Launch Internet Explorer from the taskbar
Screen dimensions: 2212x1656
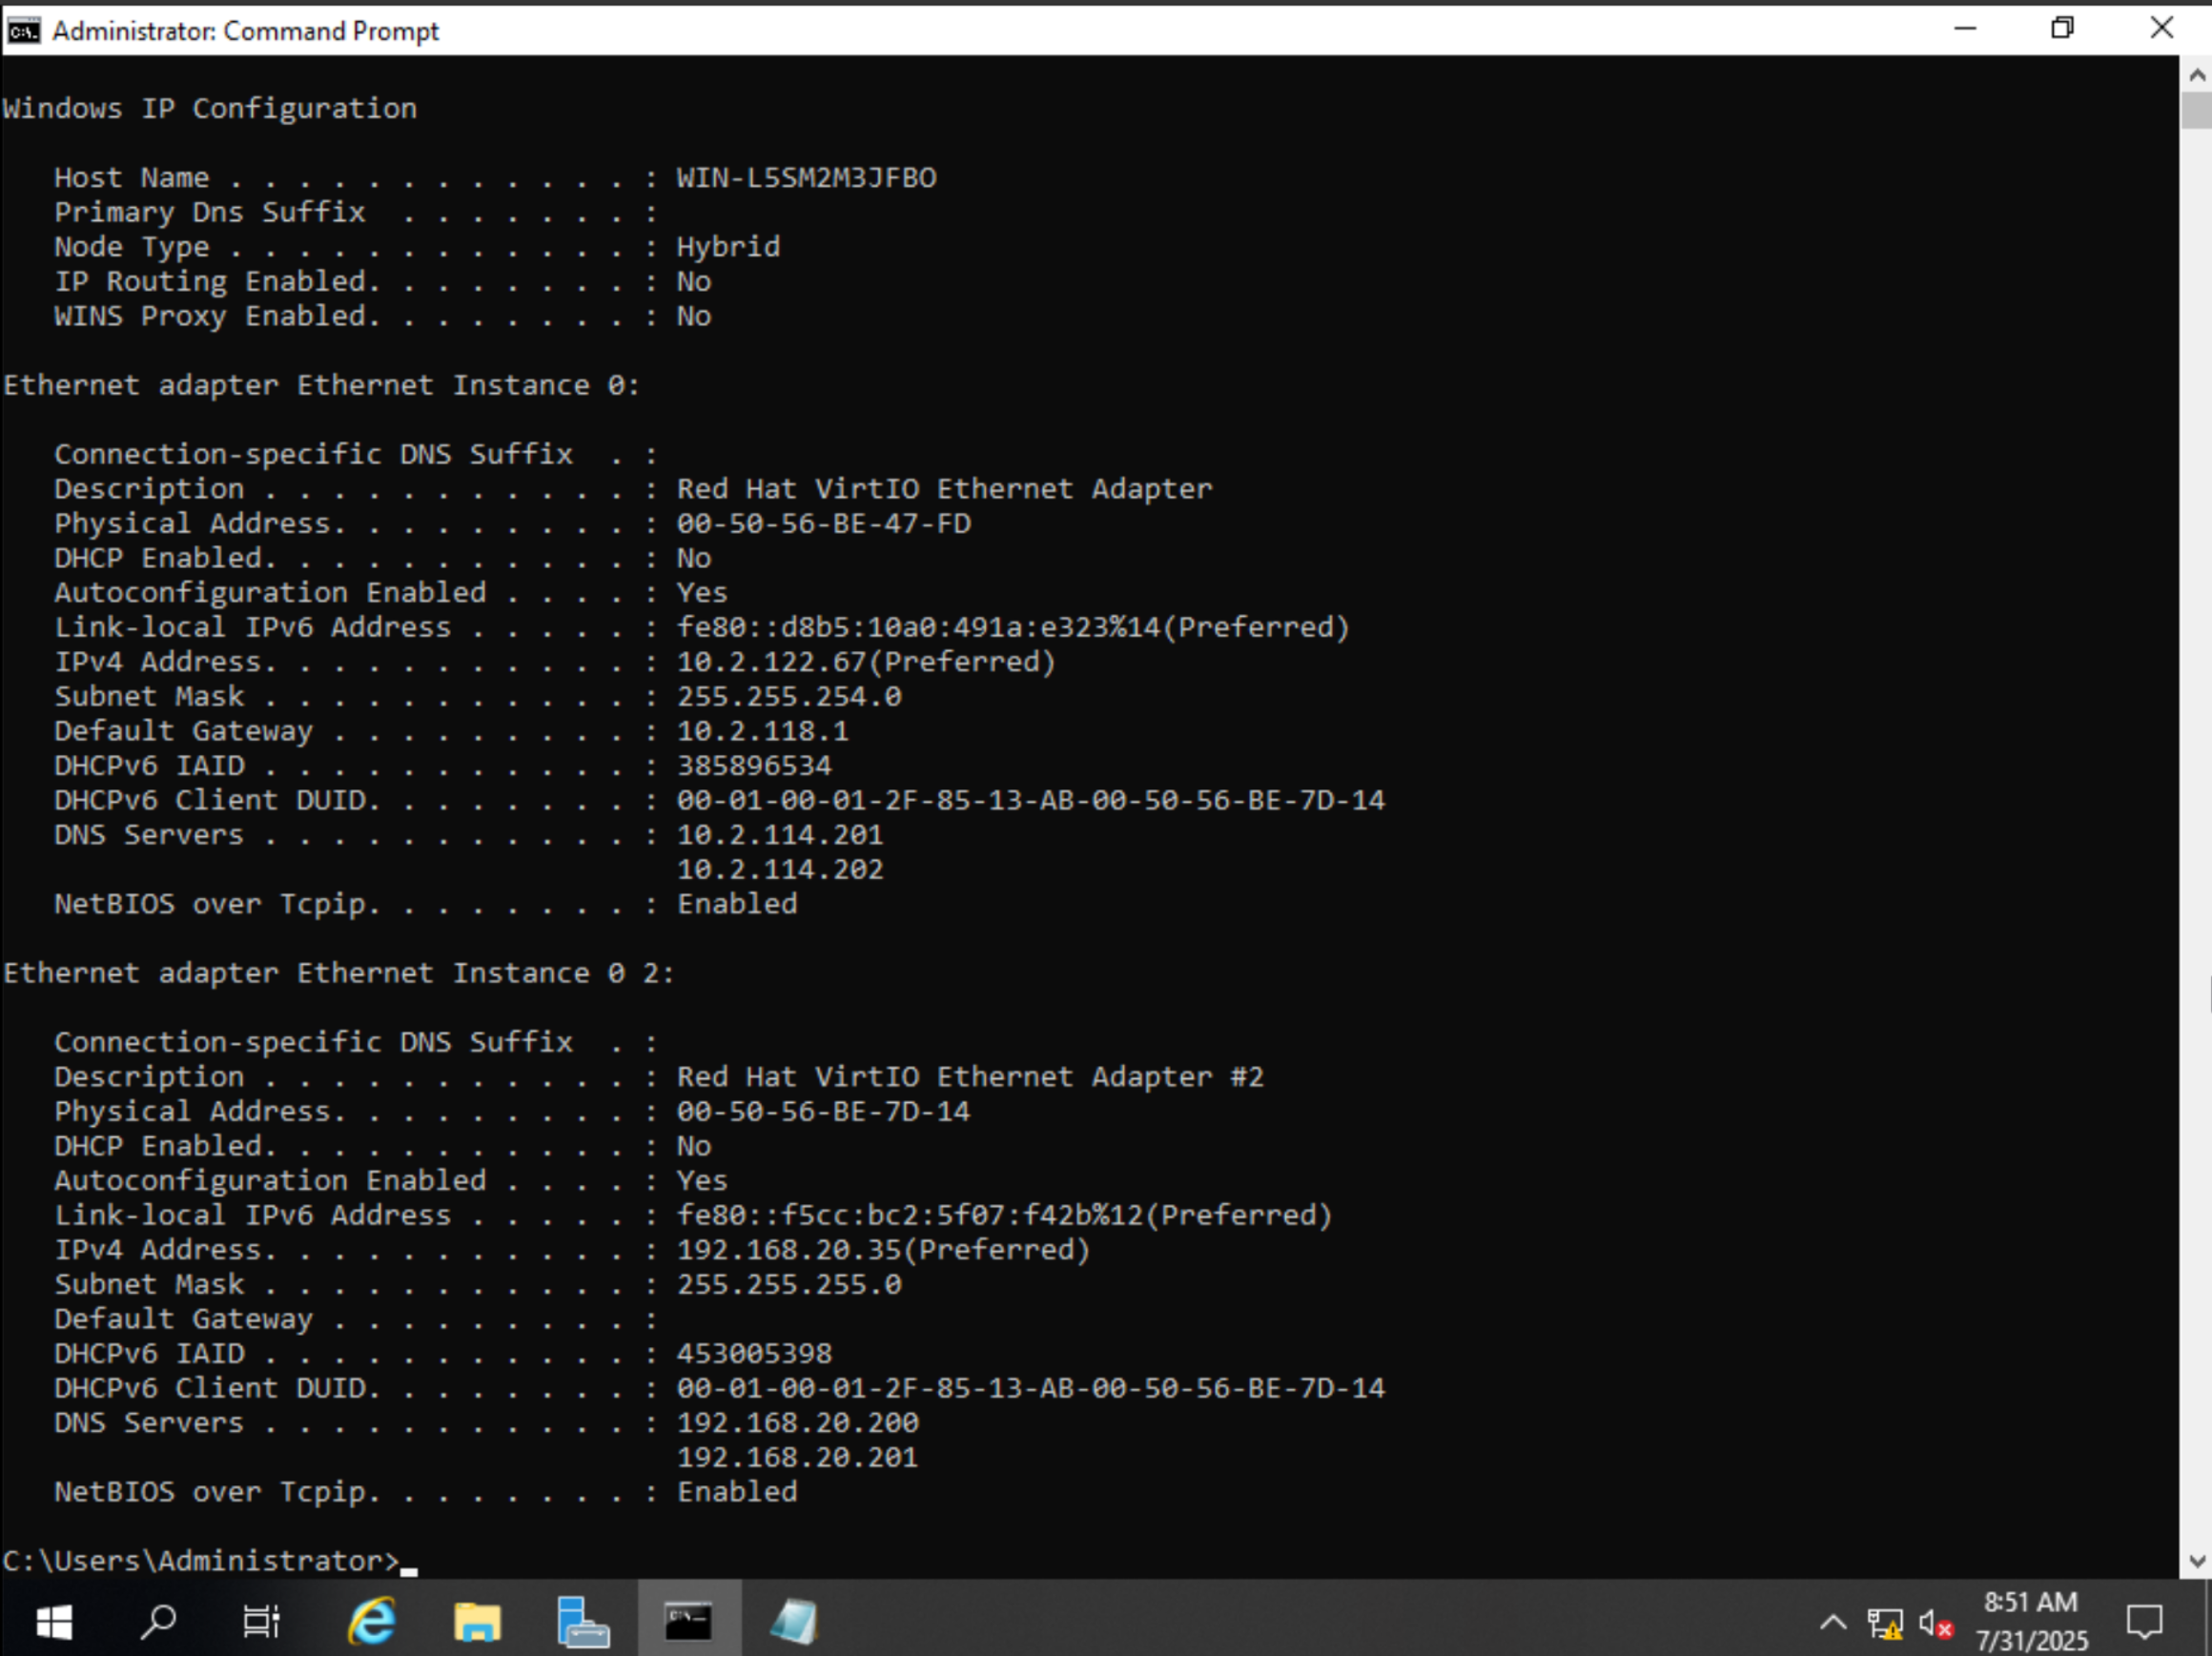(x=372, y=1621)
